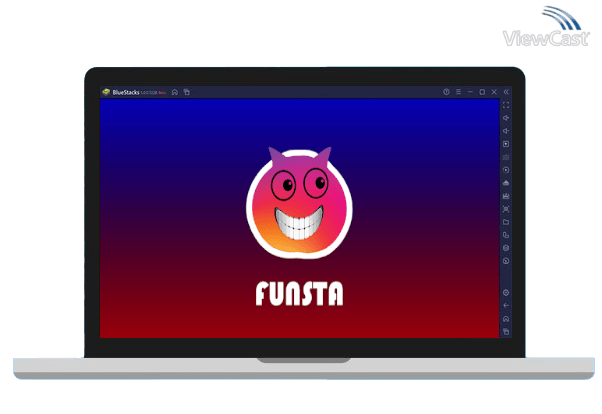Click the circular play icon in the side toolbar

(x=506, y=170)
